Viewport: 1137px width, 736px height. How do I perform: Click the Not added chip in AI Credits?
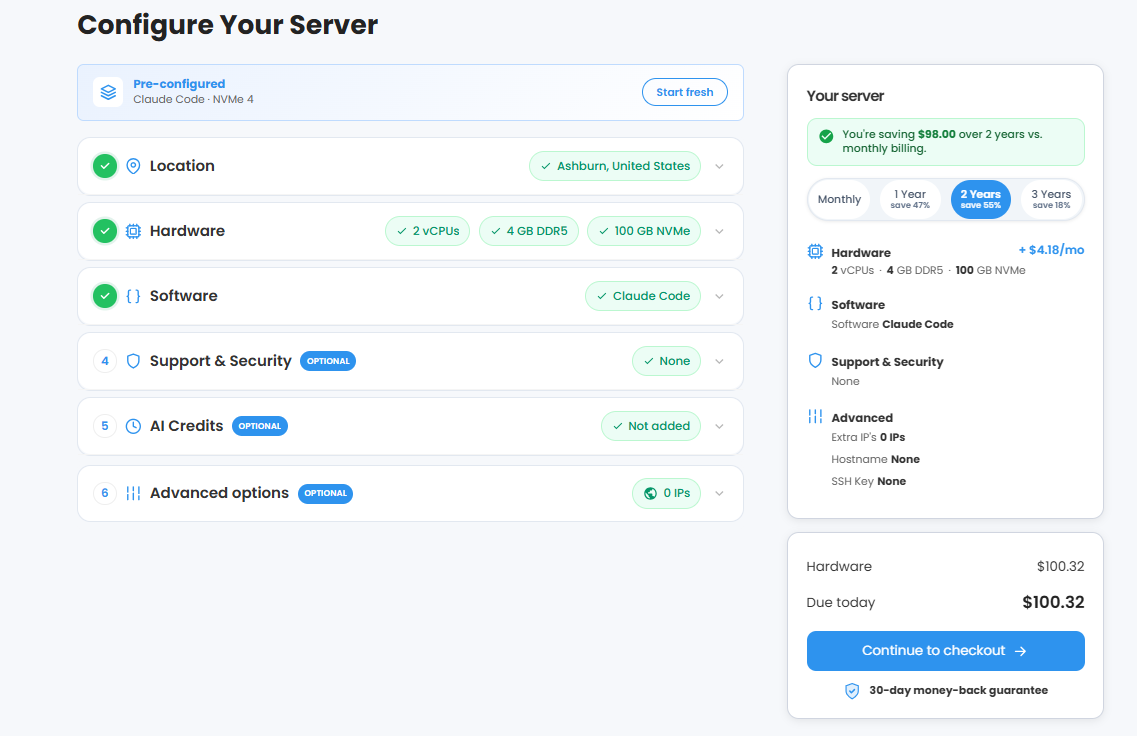coord(651,426)
